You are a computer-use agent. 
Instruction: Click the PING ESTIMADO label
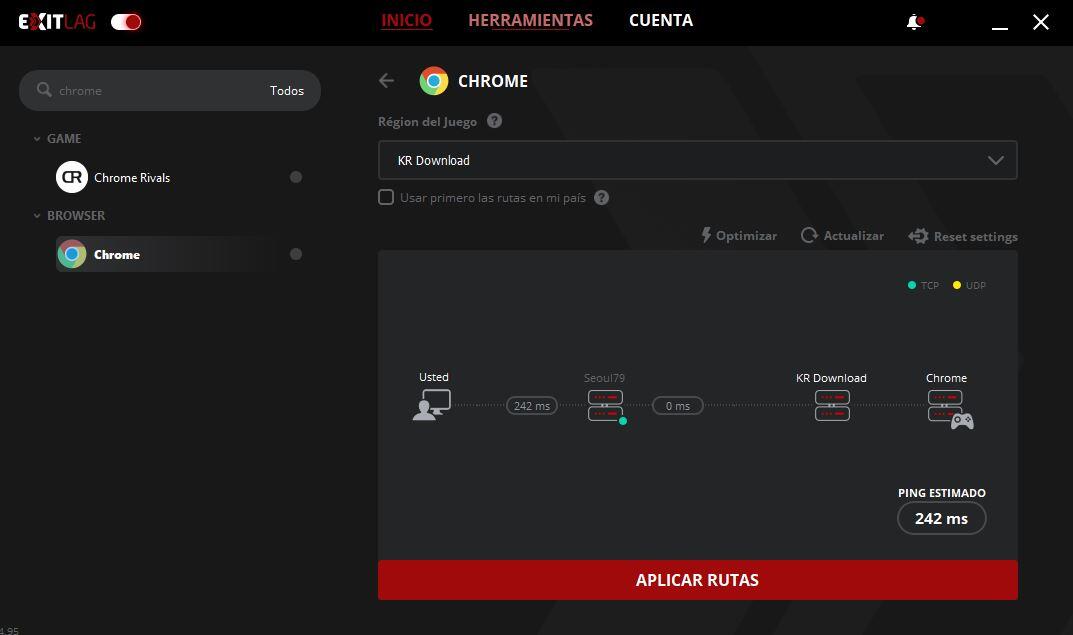coord(942,493)
